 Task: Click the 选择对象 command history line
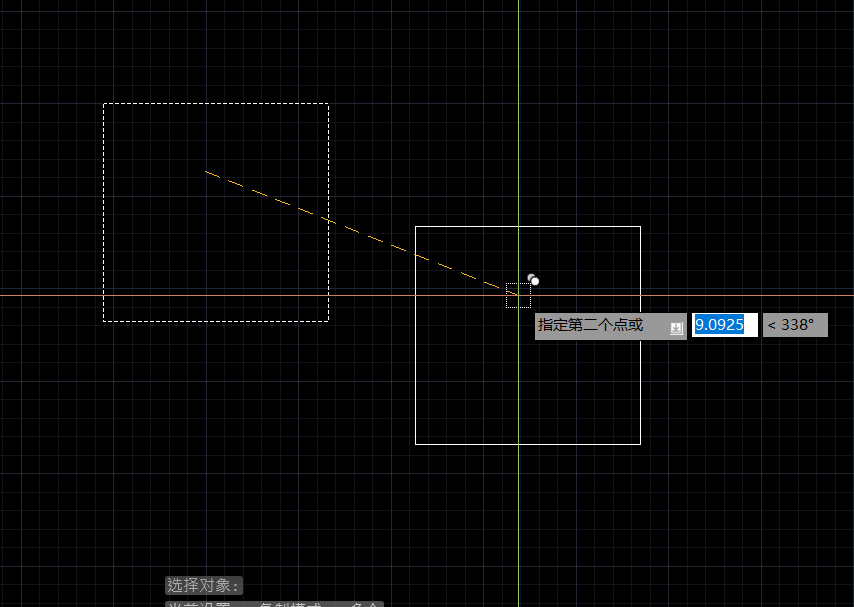point(204,586)
